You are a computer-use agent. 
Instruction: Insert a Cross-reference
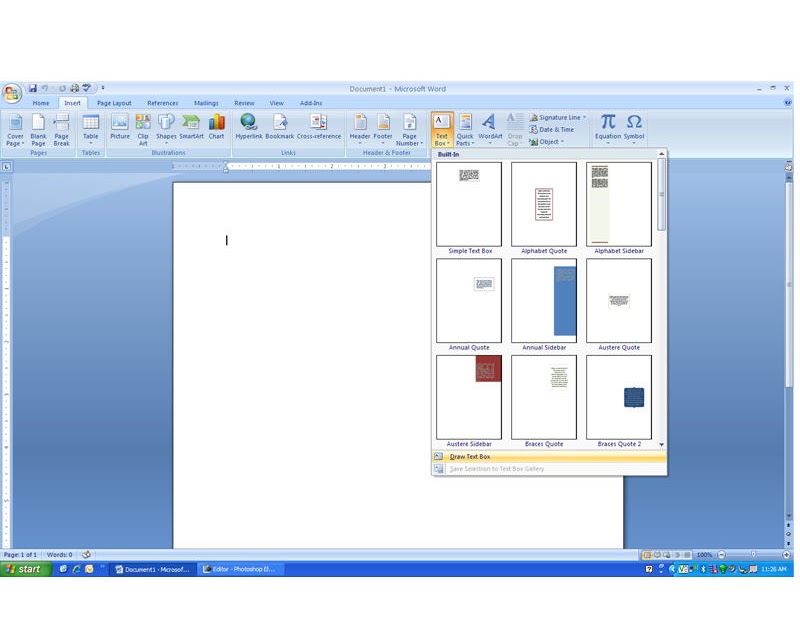click(319, 125)
